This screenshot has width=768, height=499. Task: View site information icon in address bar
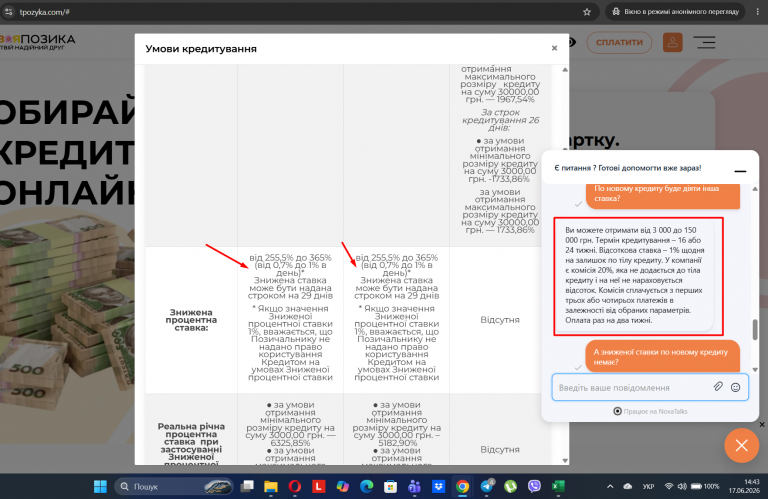[9, 12]
